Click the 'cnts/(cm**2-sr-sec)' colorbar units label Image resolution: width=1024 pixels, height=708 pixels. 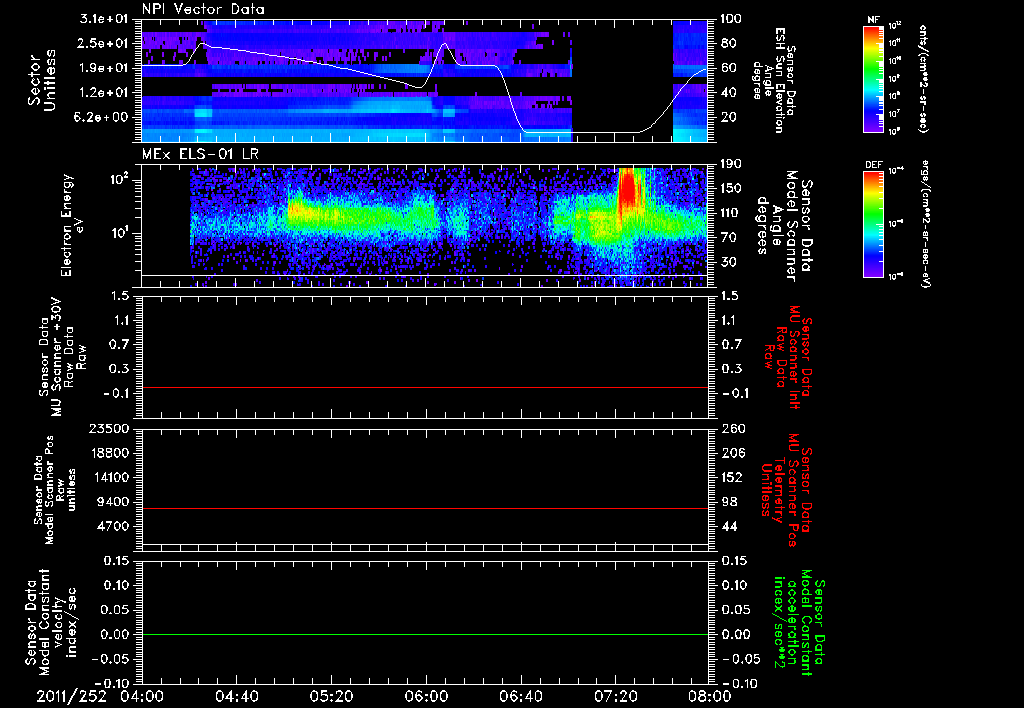click(x=923, y=78)
